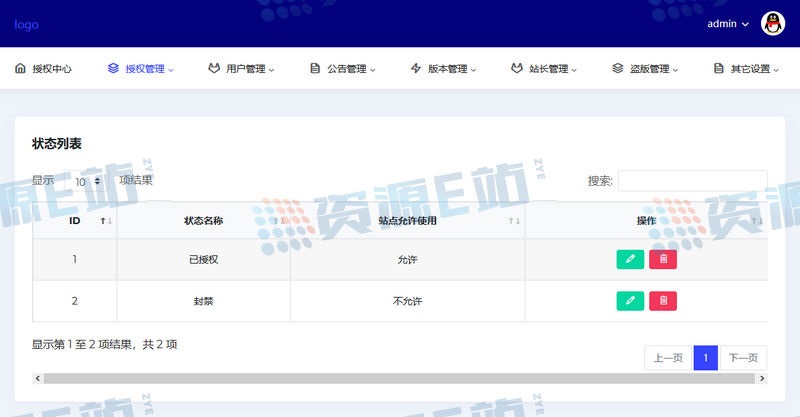Click the penguin user avatar icon
The height and width of the screenshot is (417, 800).
point(773,24)
